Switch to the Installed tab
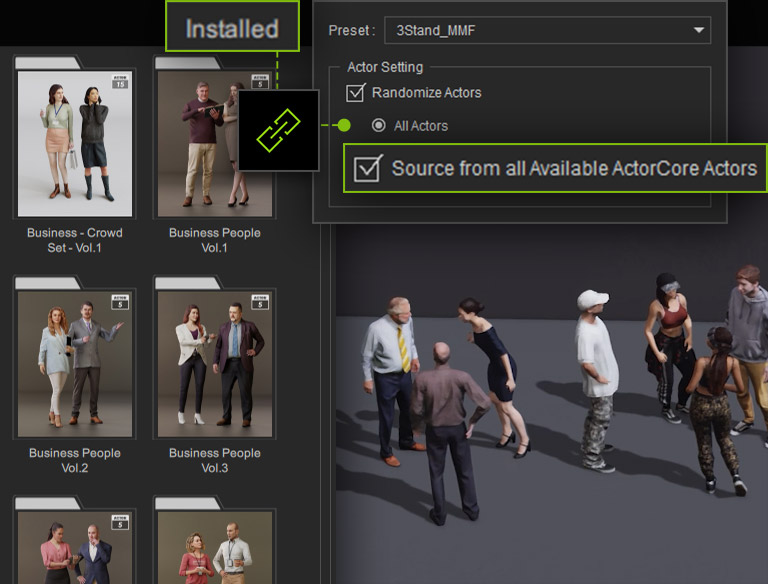 231,28
